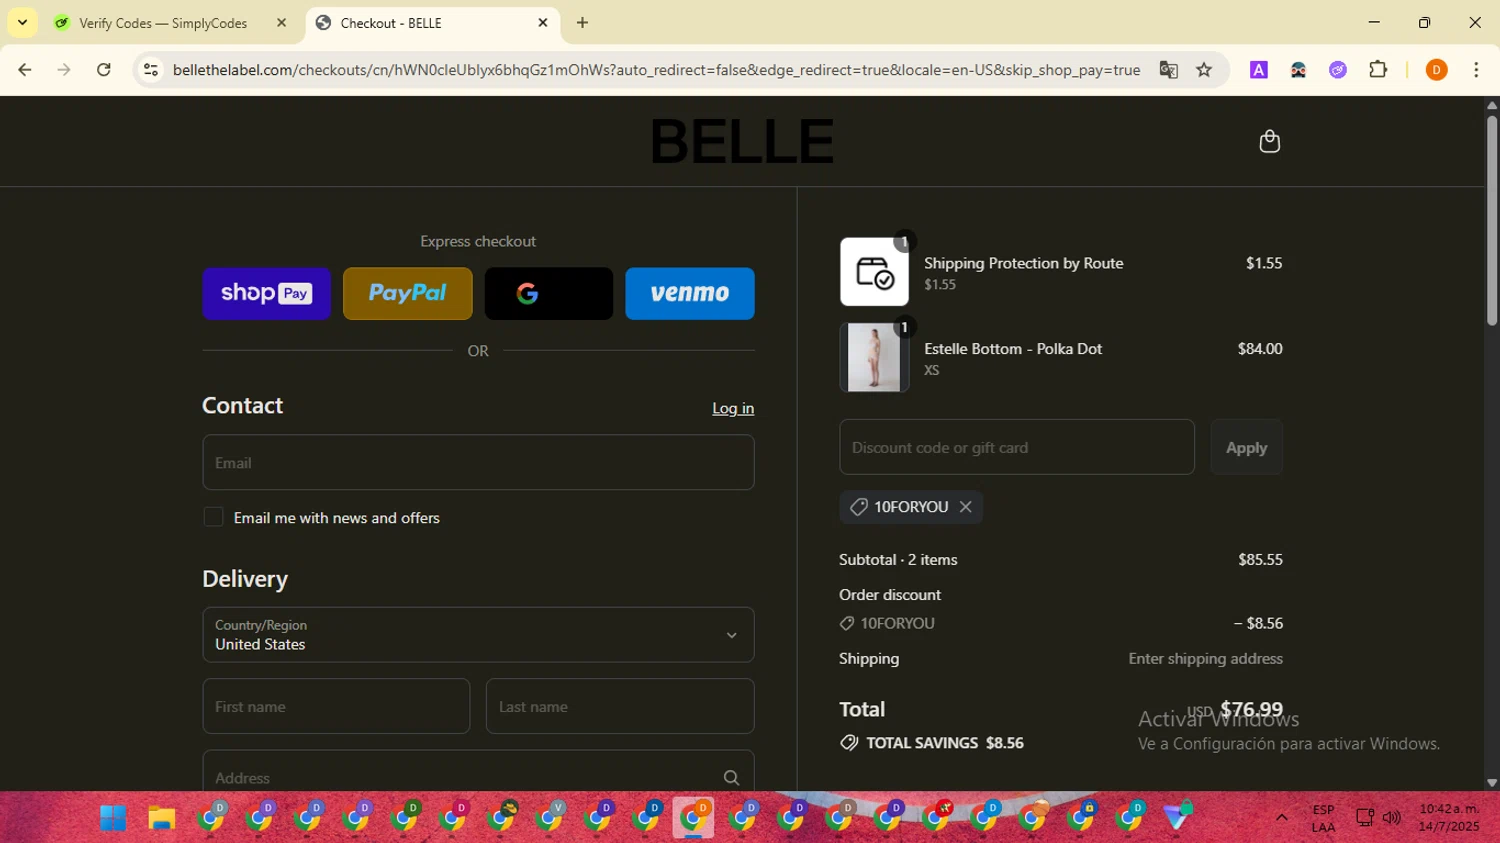Screen dimensions: 1500x843
Task: Switch the ESP LAA keyboard language
Action: tap(1323, 818)
